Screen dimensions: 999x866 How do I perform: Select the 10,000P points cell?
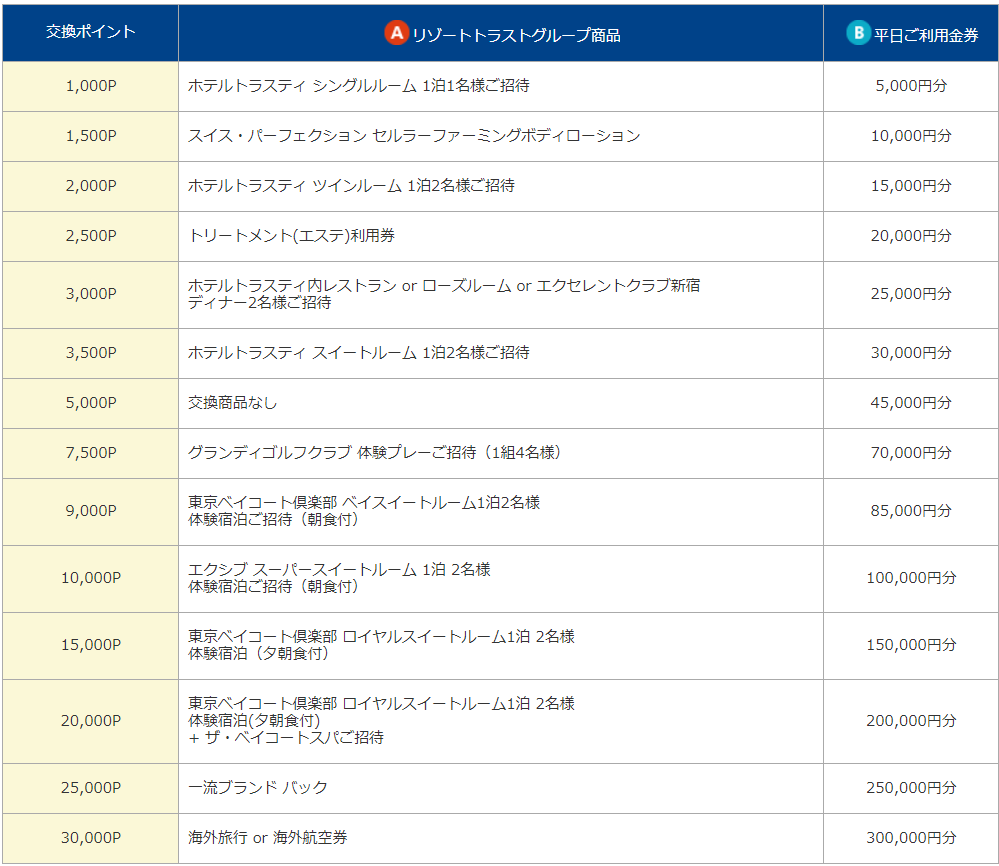coord(90,578)
